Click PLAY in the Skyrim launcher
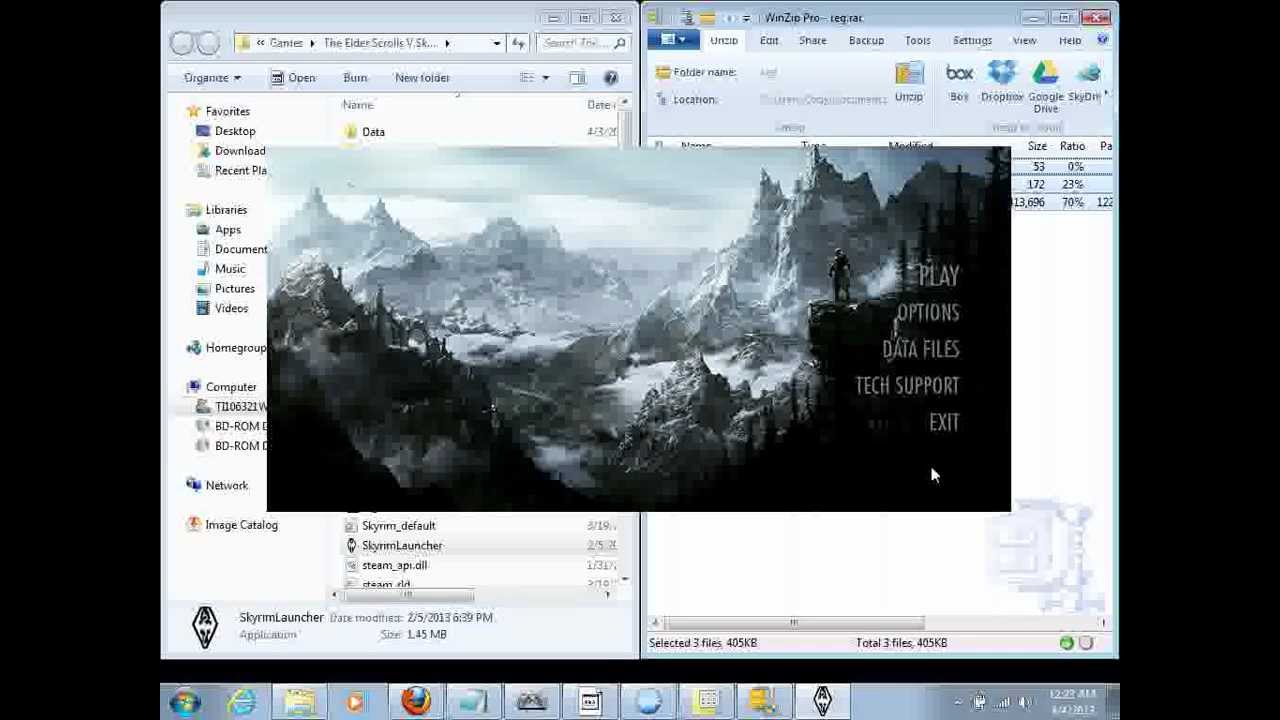The height and width of the screenshot is (720, 1280). tap(938, 276)
